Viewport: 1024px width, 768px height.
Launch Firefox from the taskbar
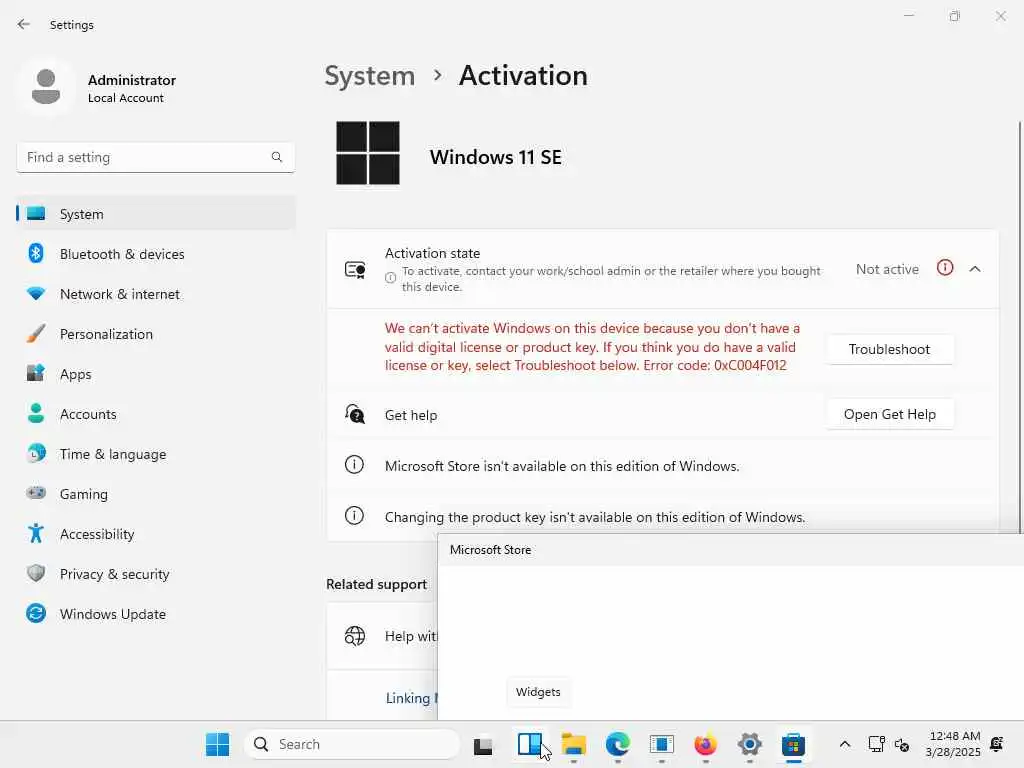pos(705,744)
